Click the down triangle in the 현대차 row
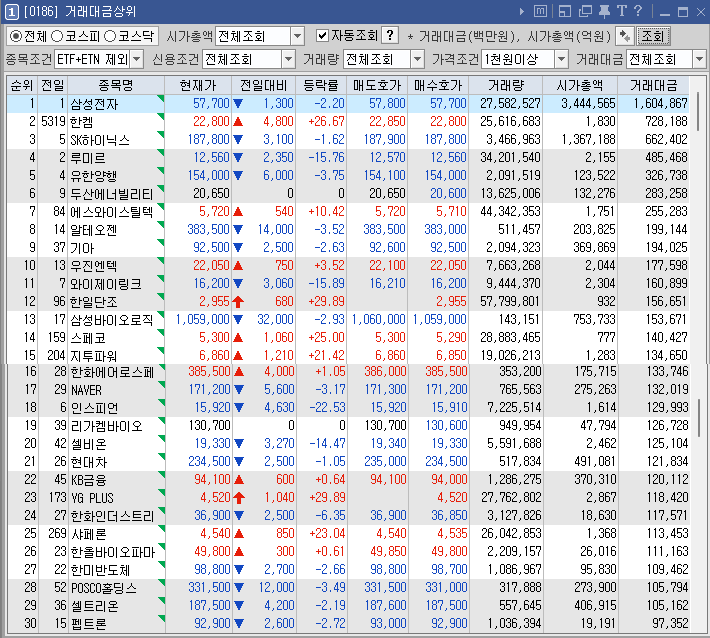 tap(239, 461)
